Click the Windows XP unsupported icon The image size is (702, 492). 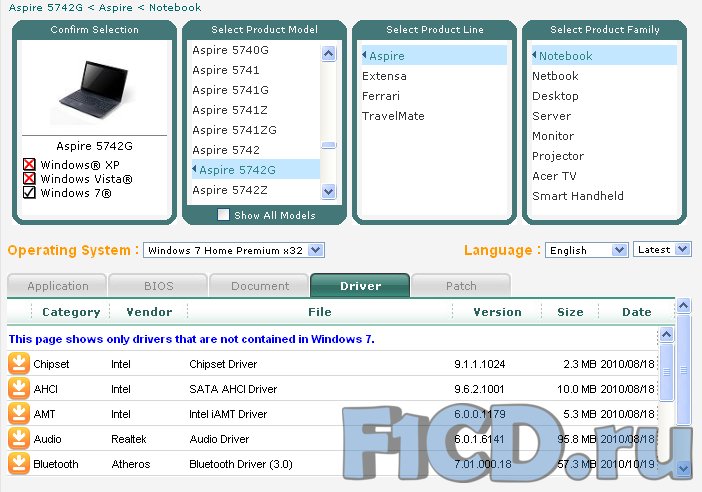(29, 164)
